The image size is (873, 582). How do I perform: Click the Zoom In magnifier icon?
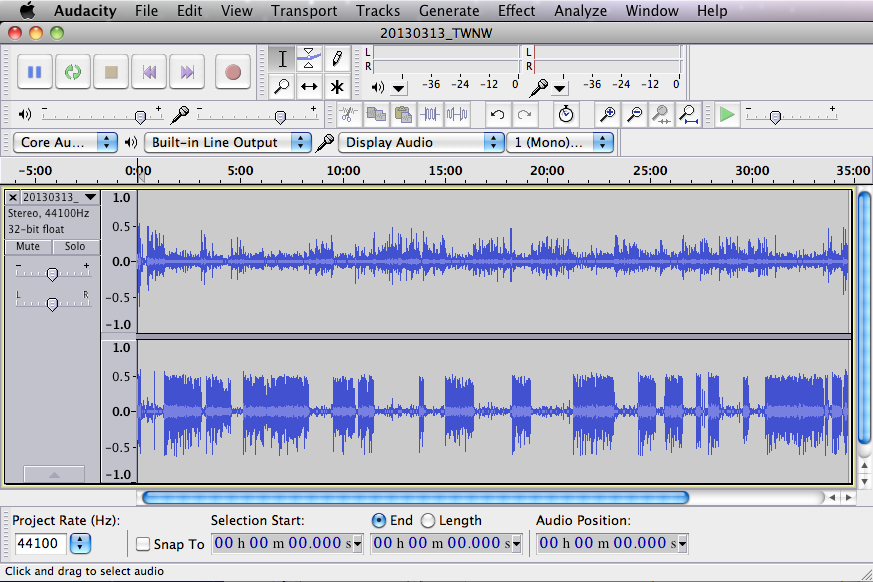[x=607, y=114]
